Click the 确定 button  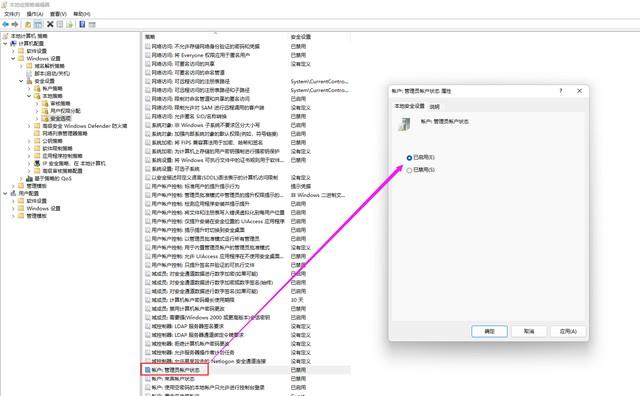pos(489,331)
